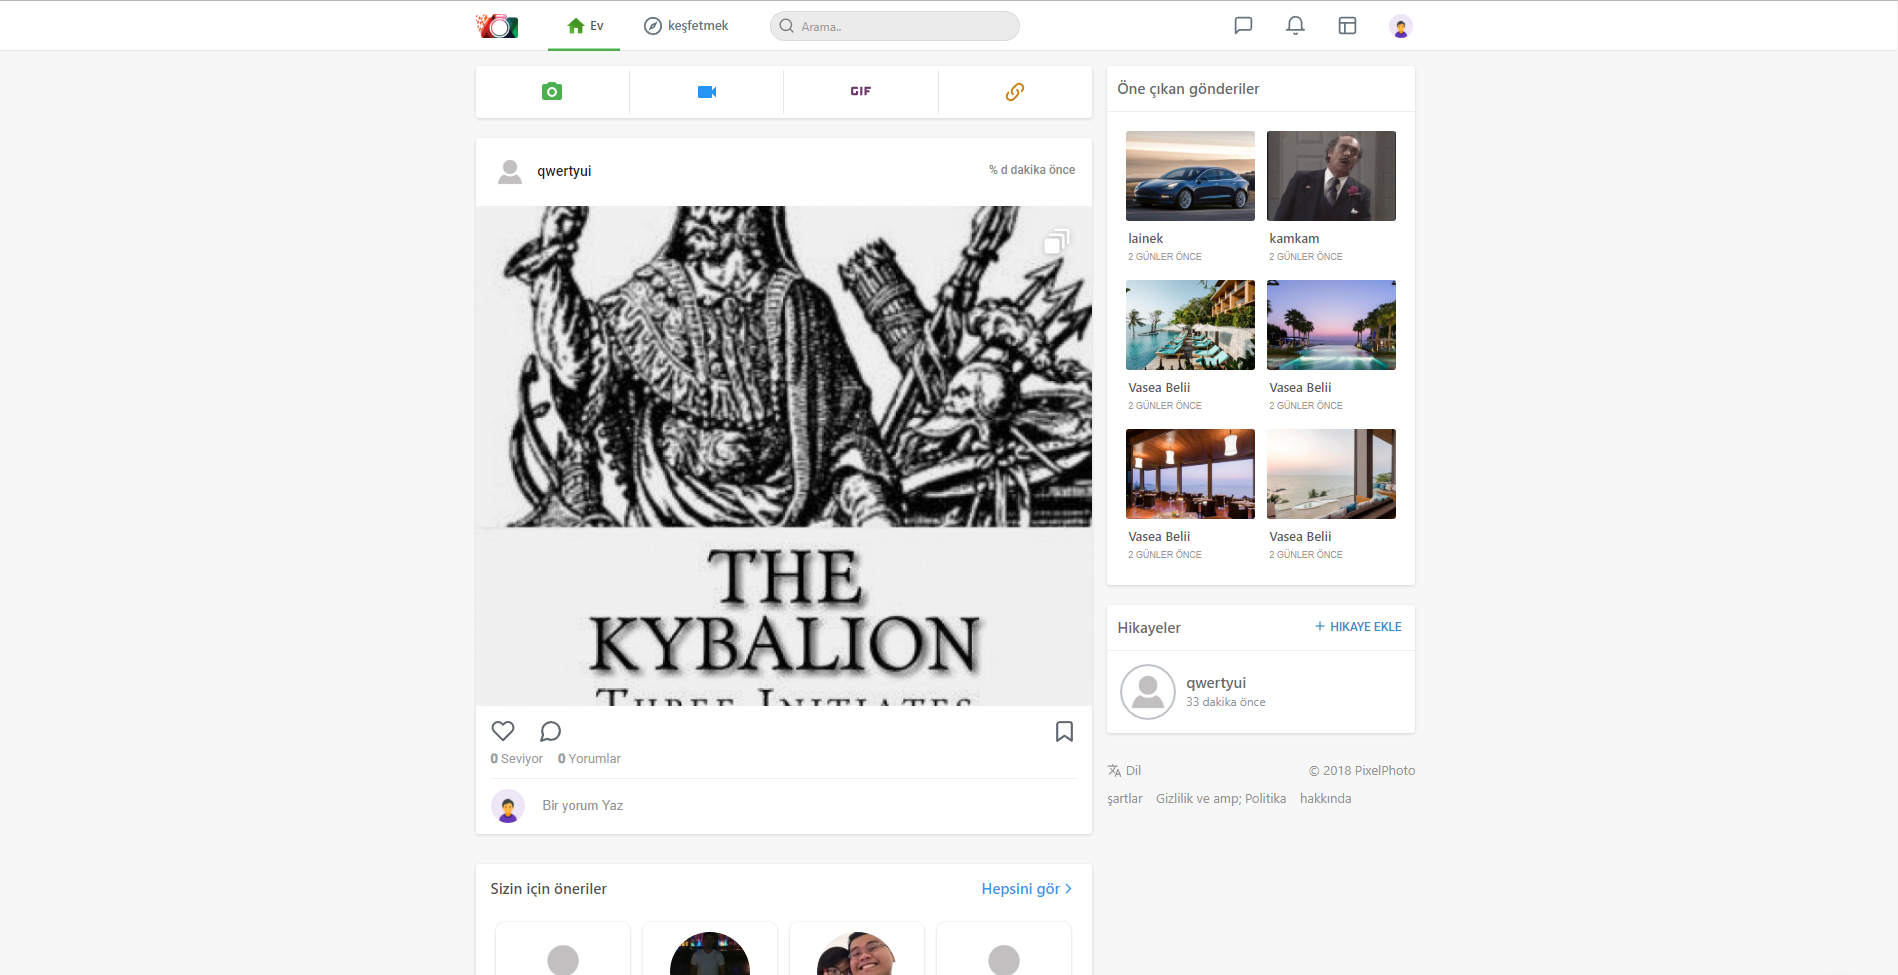Select the GIF post option
Viewport: 1898px width, 975px height.
(861, 91)
